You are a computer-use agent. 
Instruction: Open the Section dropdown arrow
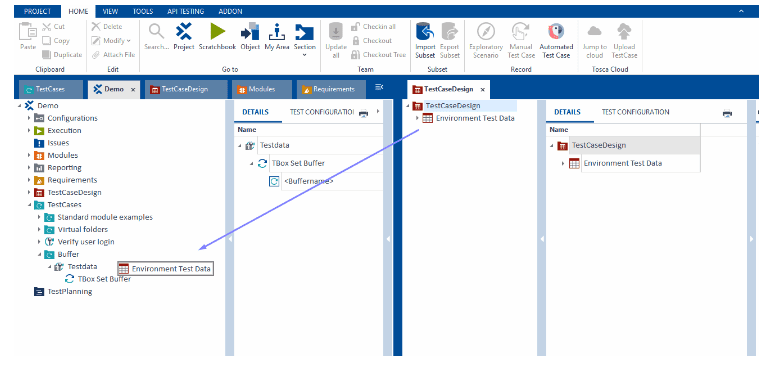(304, 55)
